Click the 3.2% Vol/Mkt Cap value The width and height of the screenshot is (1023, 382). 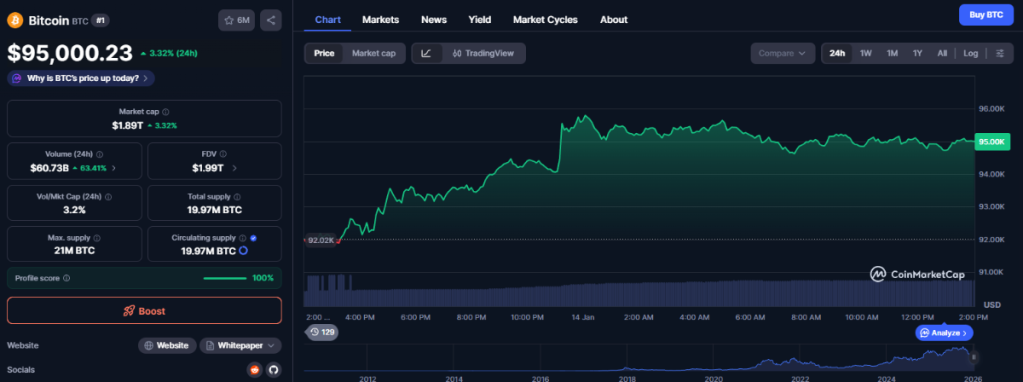(74, 209)
